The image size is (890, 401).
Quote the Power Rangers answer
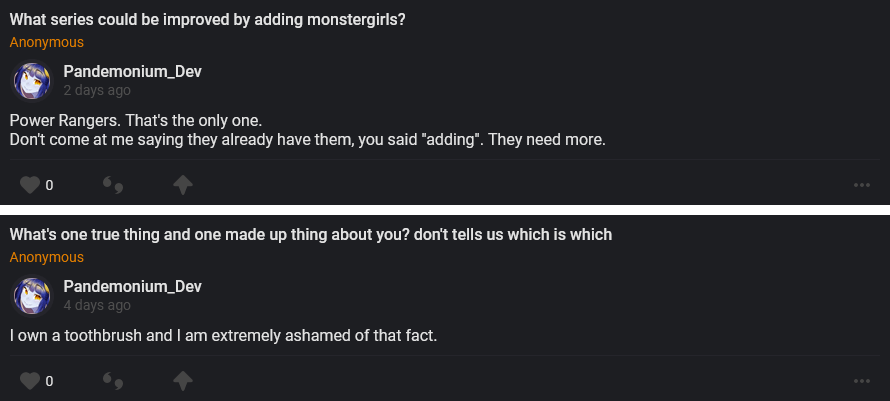pyautogui.click(x=113, y=185)
